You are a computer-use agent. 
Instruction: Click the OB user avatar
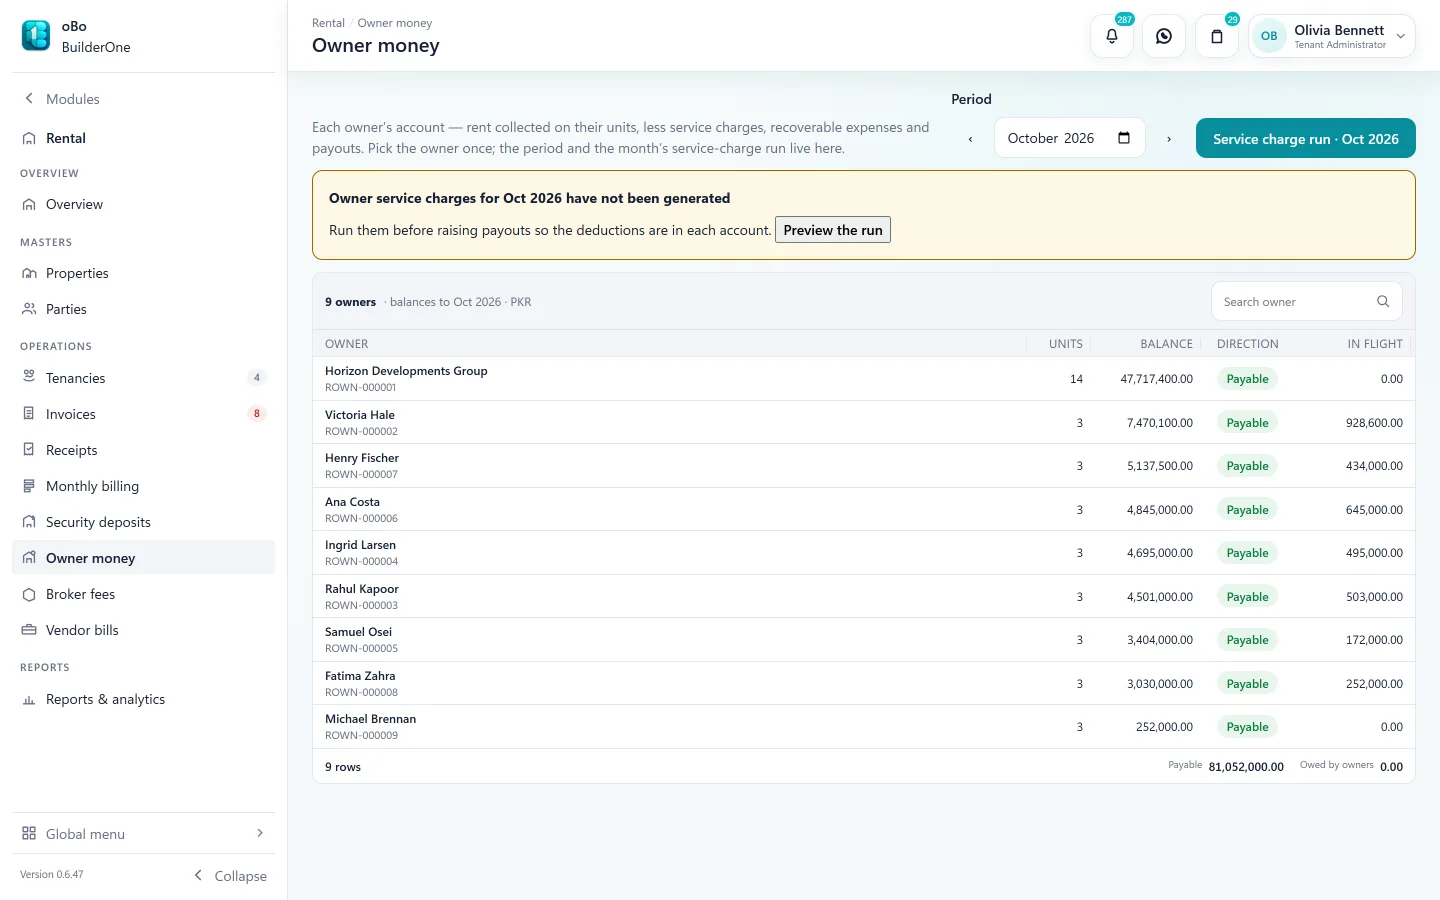coord(1269,36)
